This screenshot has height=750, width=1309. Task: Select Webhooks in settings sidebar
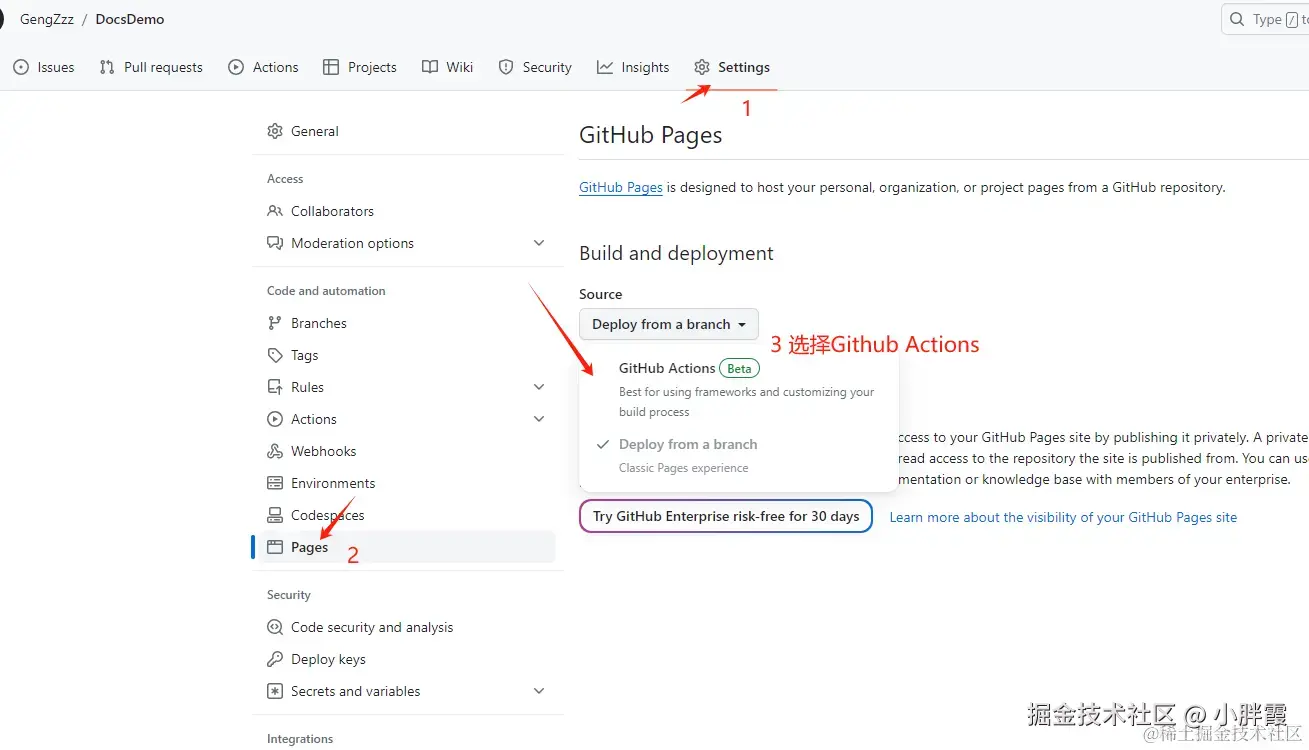click(x=407, y=451)
